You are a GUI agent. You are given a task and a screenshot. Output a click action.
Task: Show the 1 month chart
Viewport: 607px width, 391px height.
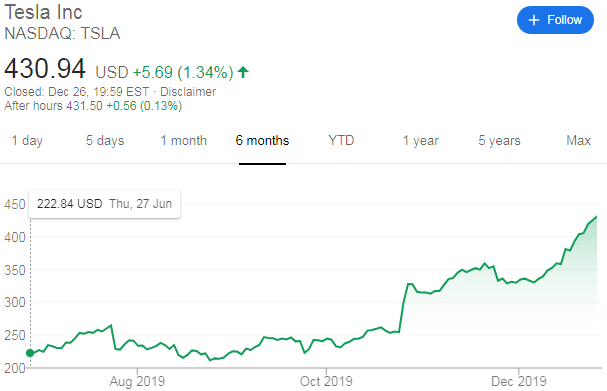click(x=183, y=140)
